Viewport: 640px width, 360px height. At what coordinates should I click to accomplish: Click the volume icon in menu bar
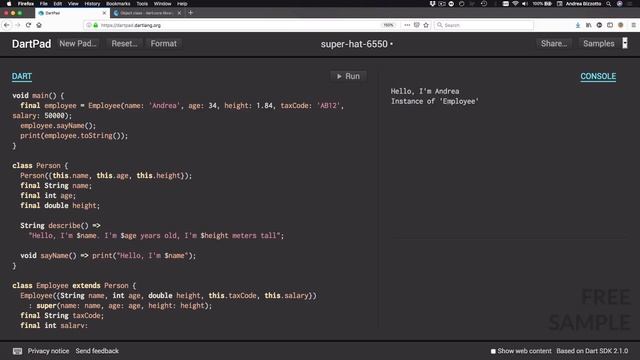525,4
